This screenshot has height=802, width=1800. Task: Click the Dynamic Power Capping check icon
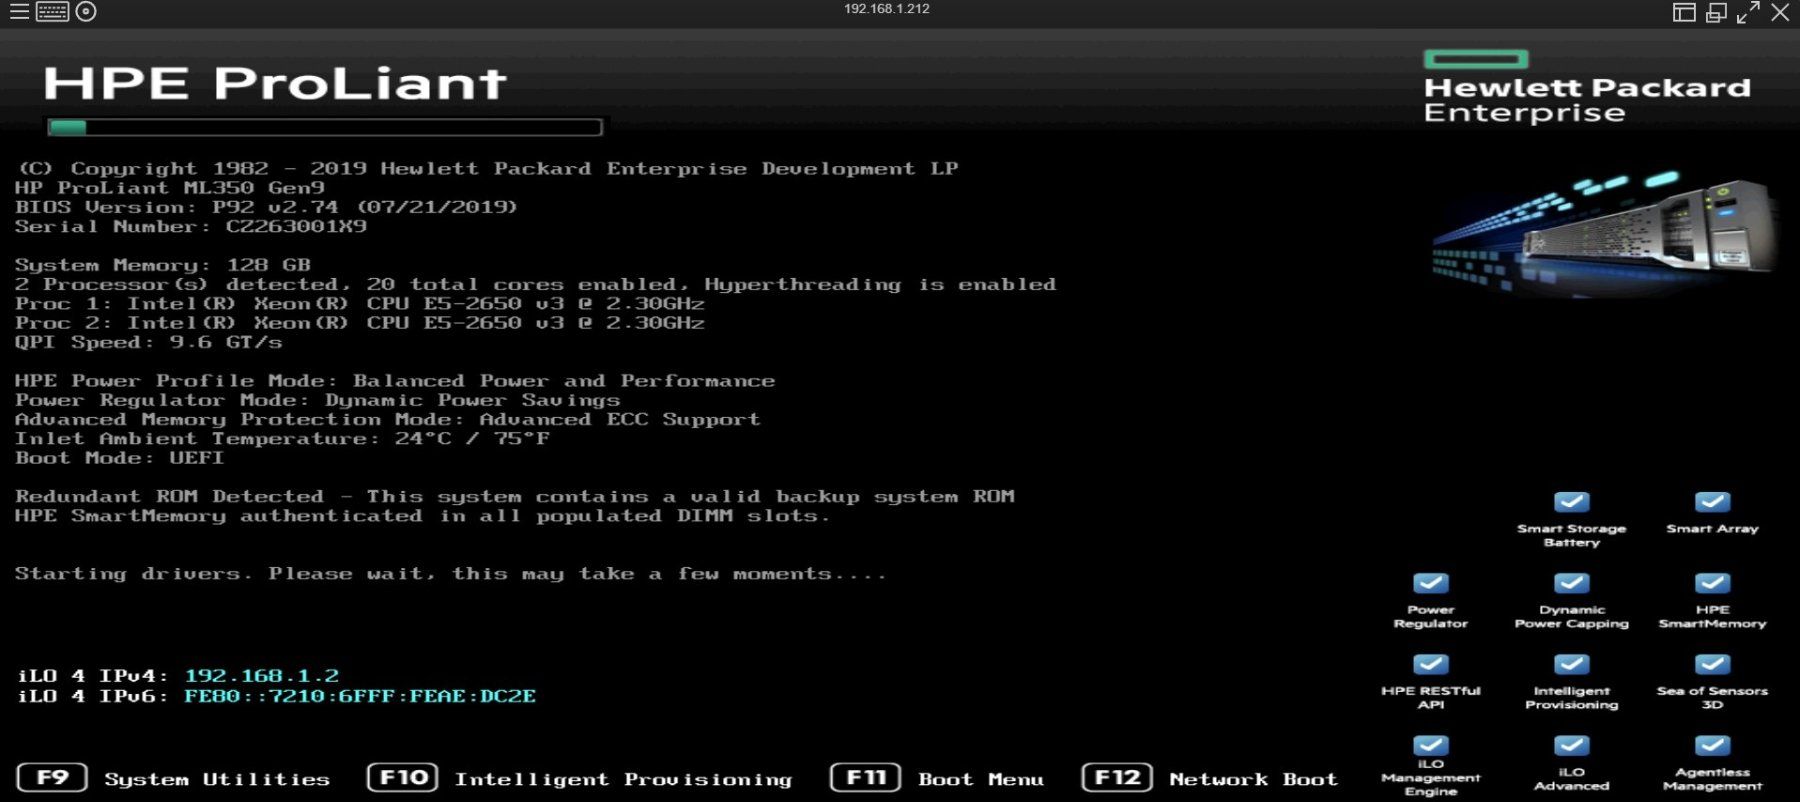pos(1571,583)
